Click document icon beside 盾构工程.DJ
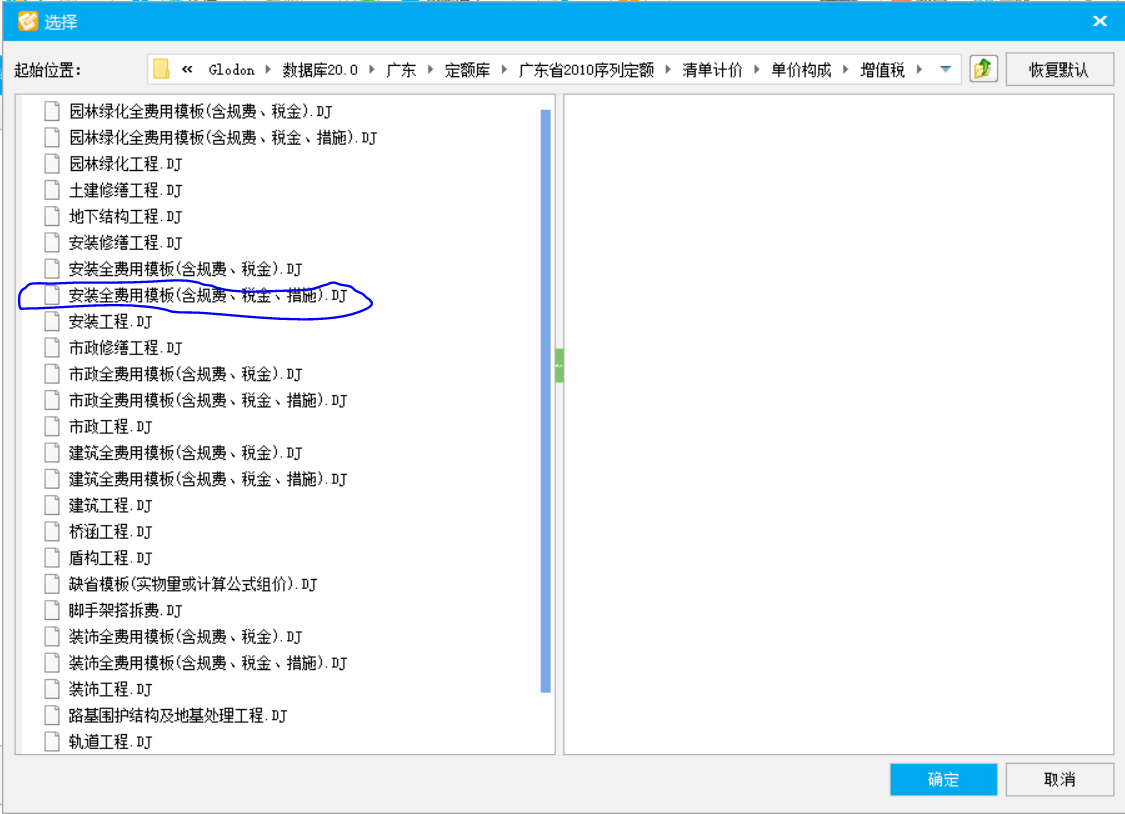This screenshot has width=1125, height=814. [x=52, y=558]
